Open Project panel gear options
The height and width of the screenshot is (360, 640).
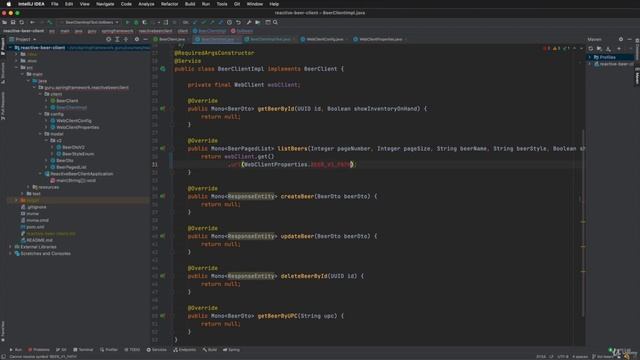click(137, 39)
